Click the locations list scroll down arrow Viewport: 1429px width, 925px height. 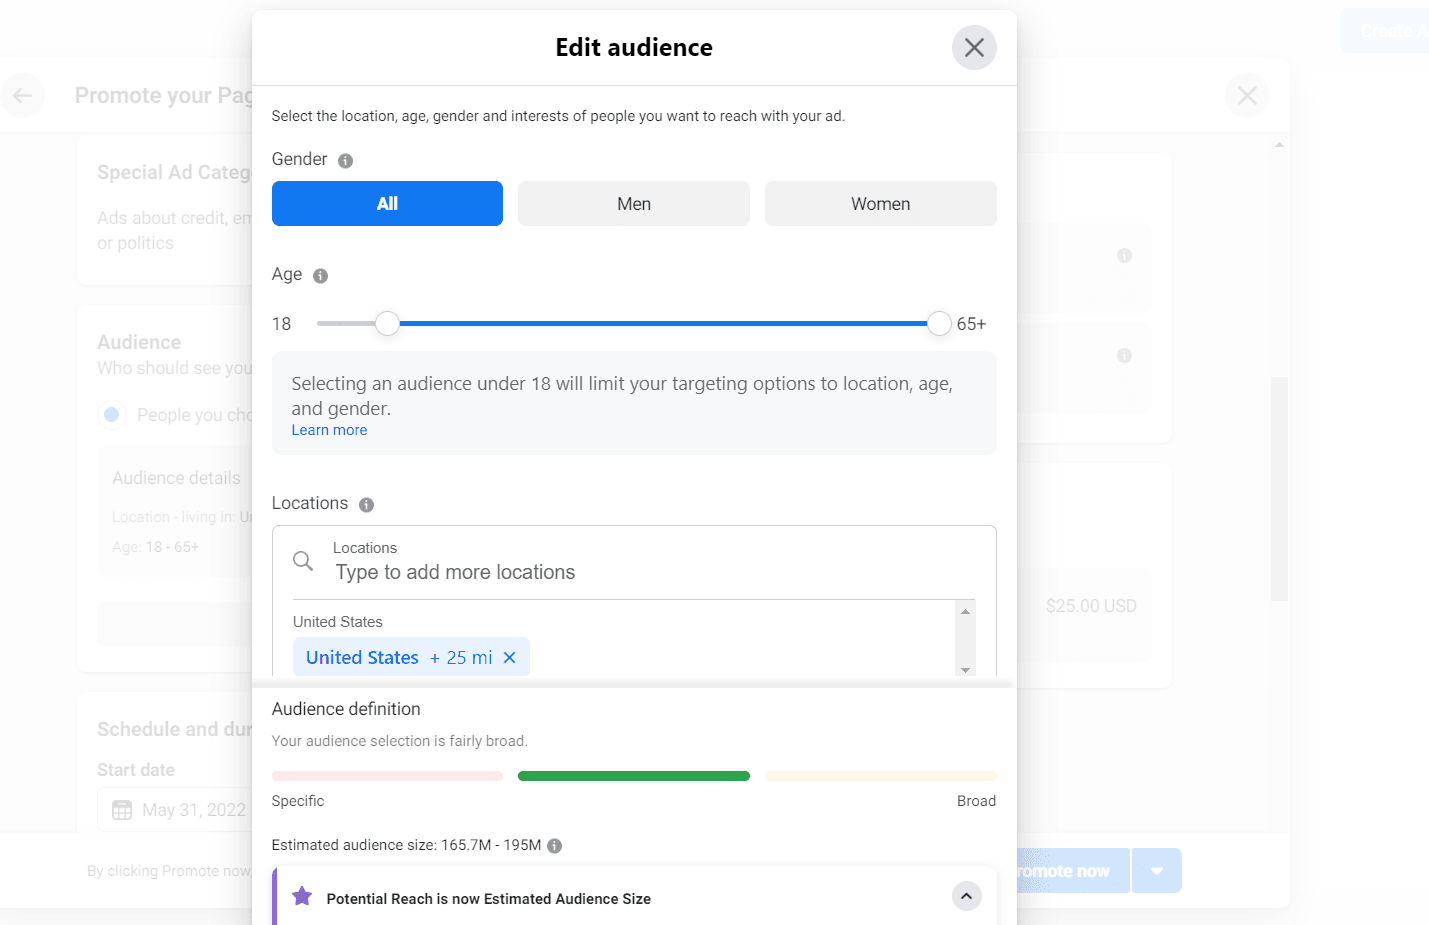(965, 670)
